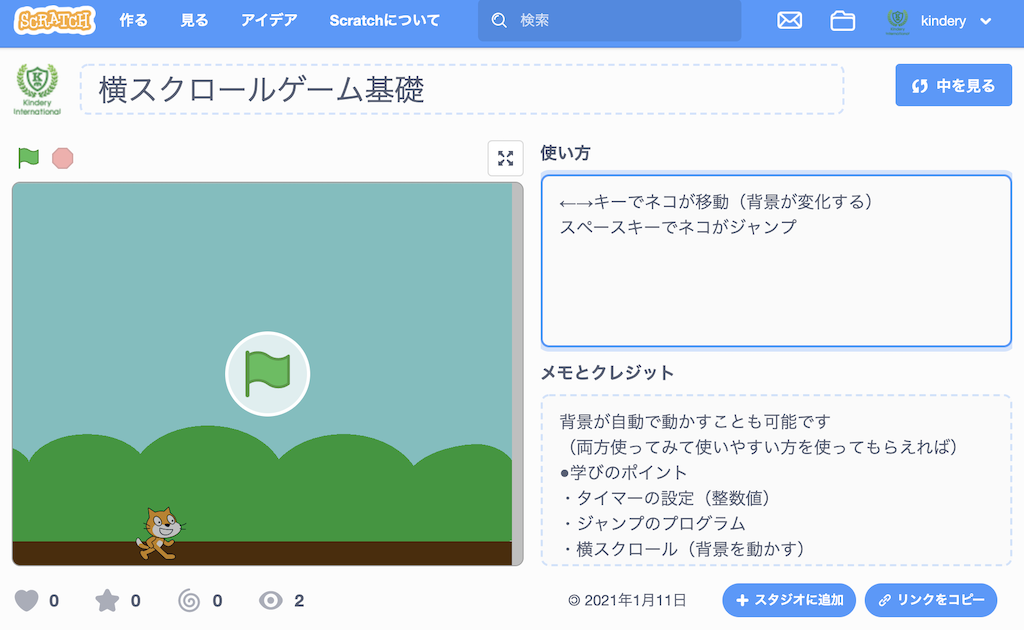Click the search magnifier icon
This screenshot has width=1024, height=630.
(499, 21)
